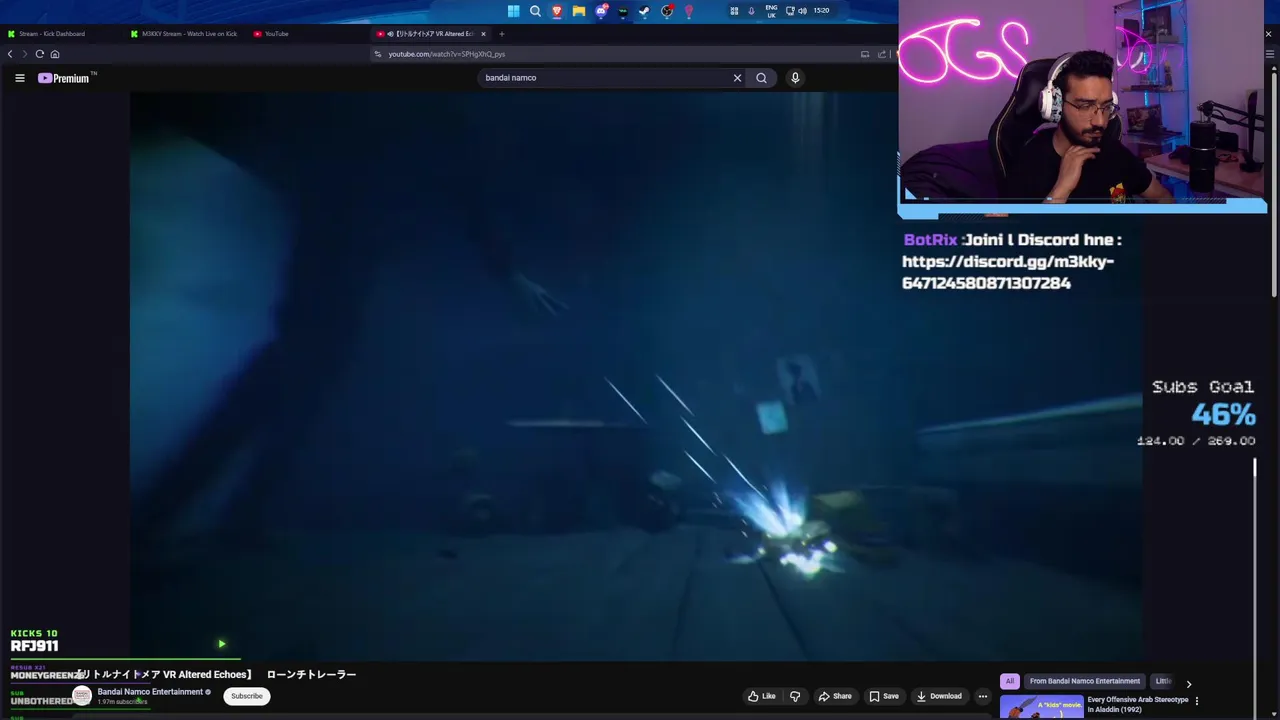
Task: Open the system volume control
Action: click(802, 11)
